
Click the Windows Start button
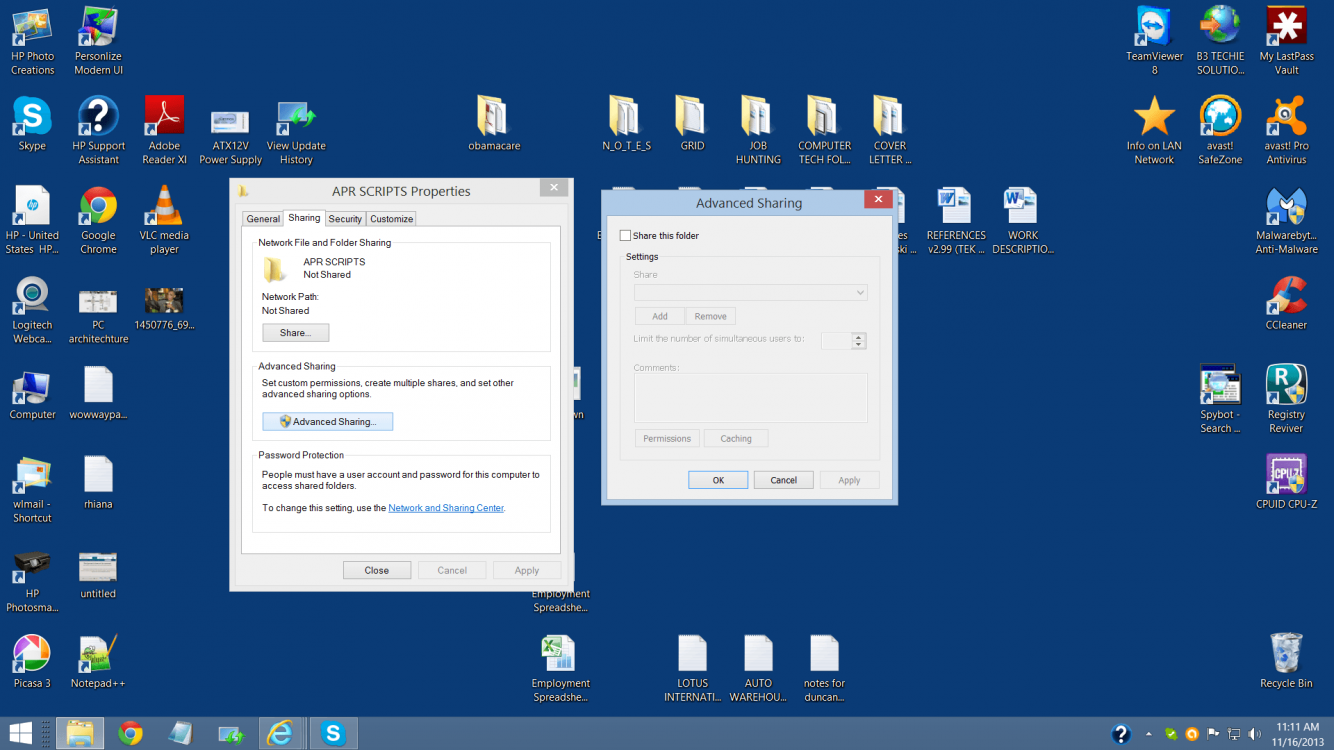(x=20, y=733)
